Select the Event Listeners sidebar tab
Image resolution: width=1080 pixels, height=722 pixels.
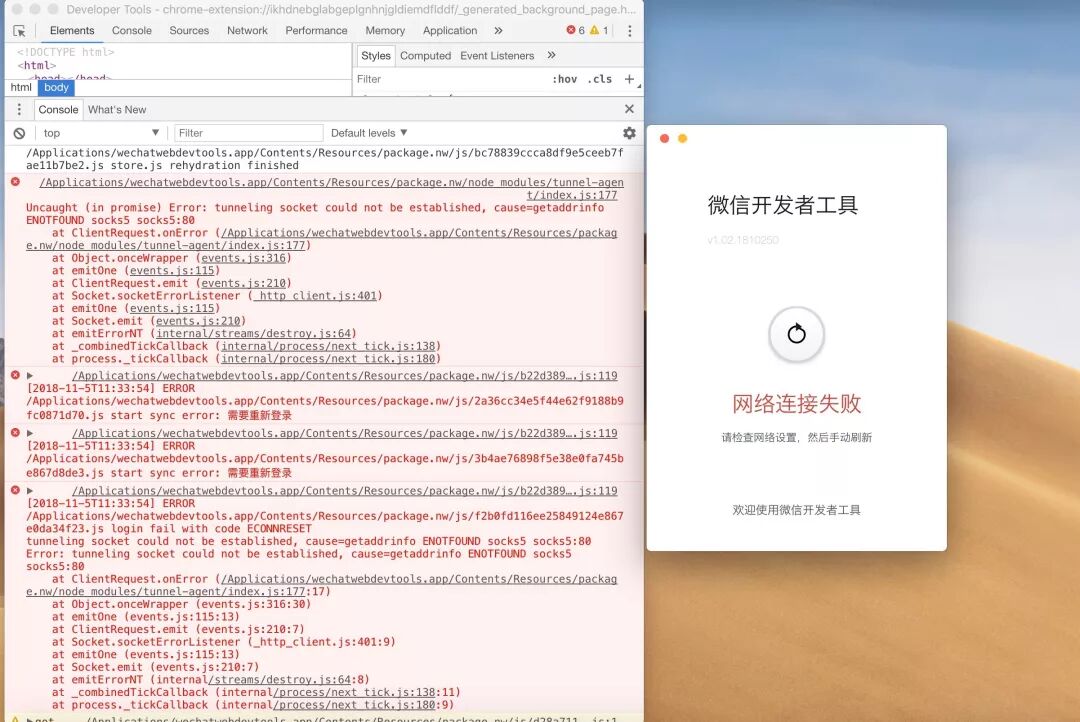(497, 56)
